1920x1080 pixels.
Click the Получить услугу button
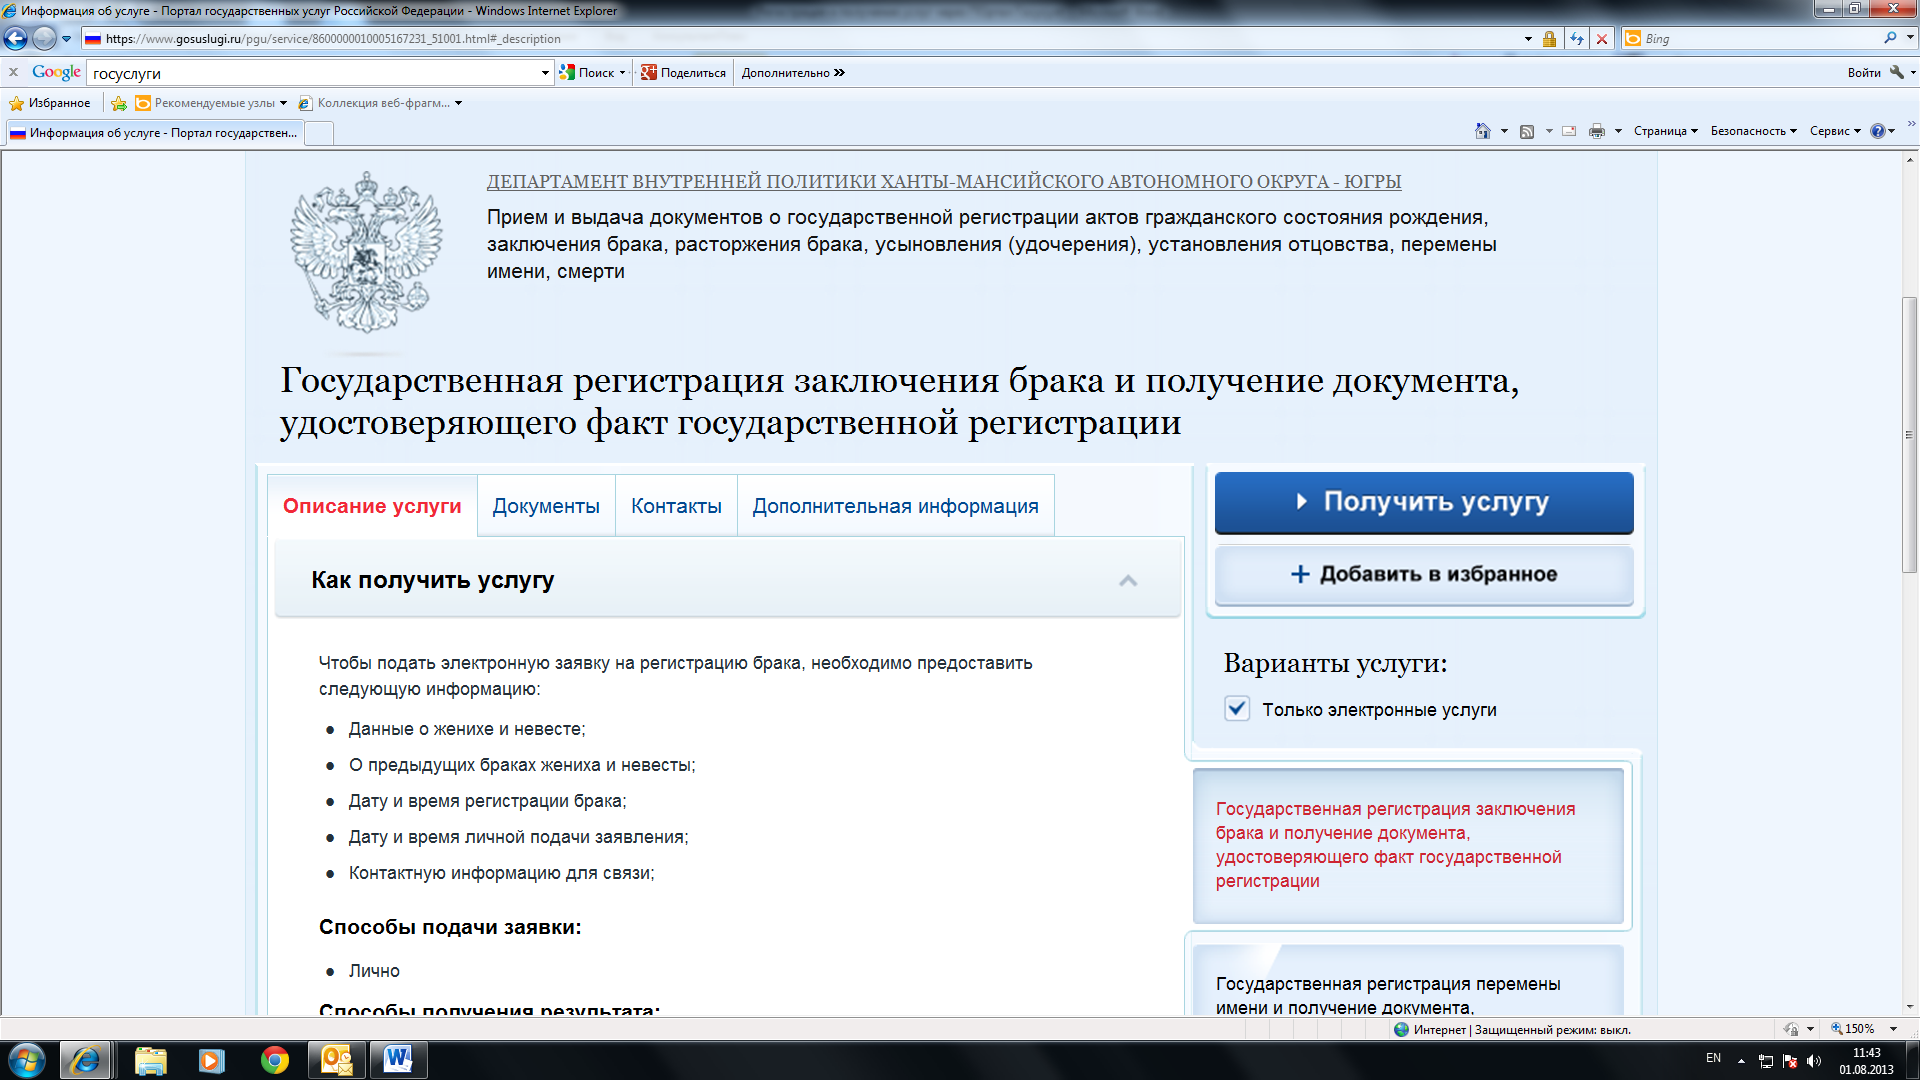coord(1424,502)
